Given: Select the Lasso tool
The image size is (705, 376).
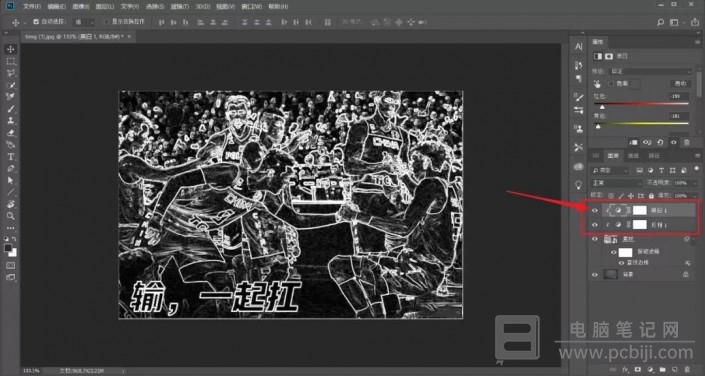Looking at the screenshot, I should tap(10, 73).
